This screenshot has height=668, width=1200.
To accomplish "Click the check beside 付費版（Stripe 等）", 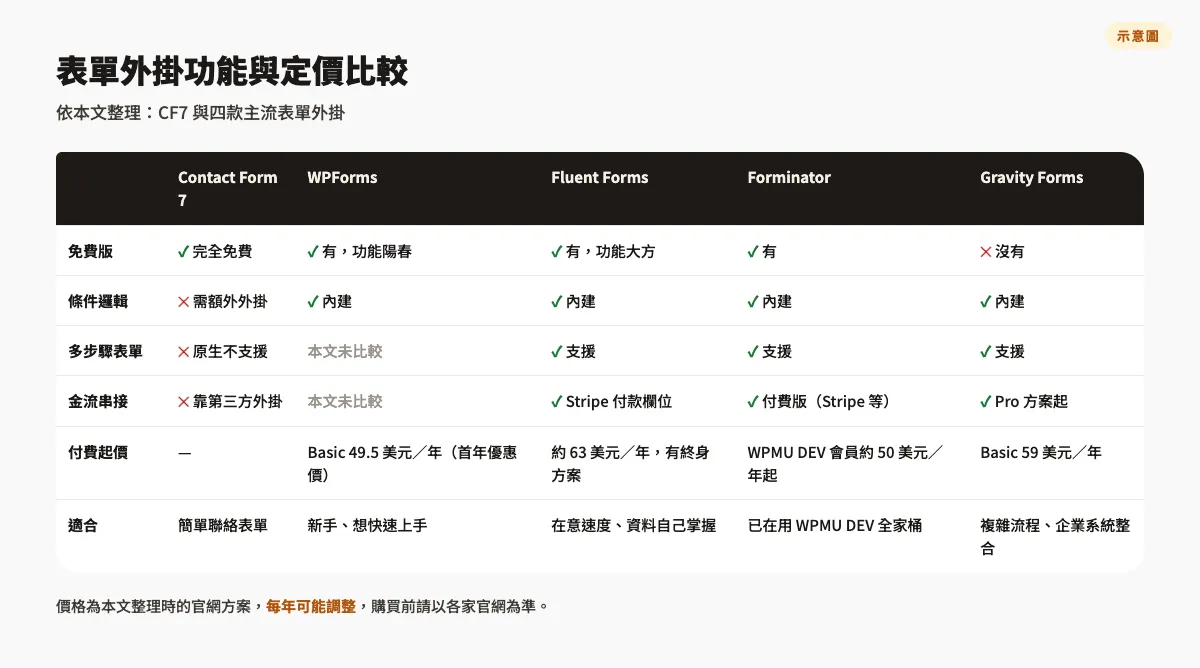I will pos(753,401).
